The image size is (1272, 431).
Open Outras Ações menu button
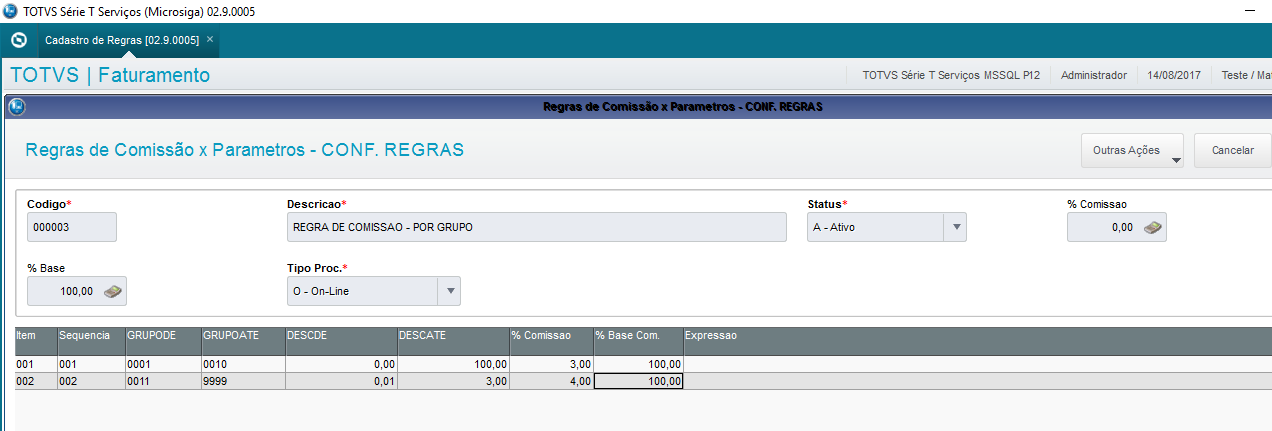coord(1132,150)
